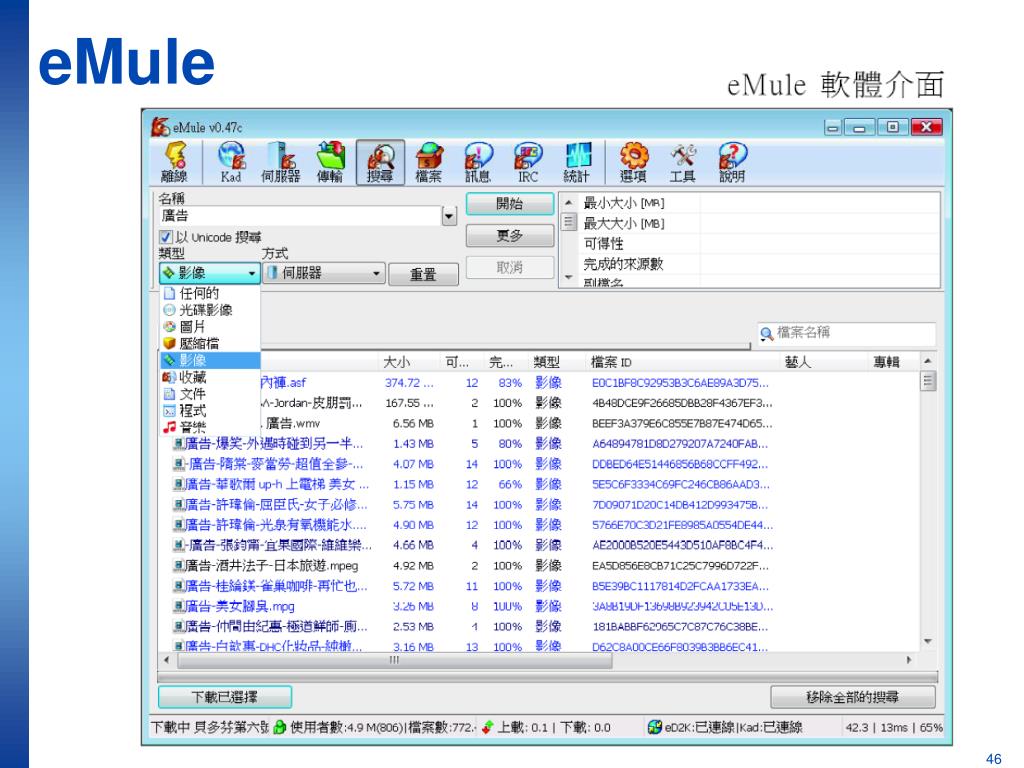Screen dimensions: 1024x768
Task: Open the 選項 options toolbar icon
Action: coord(633,162)
